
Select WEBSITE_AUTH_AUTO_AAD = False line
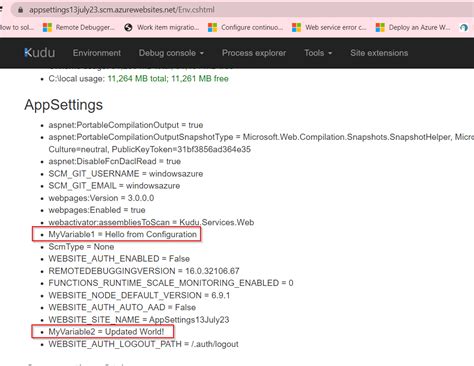pos(122,307)
